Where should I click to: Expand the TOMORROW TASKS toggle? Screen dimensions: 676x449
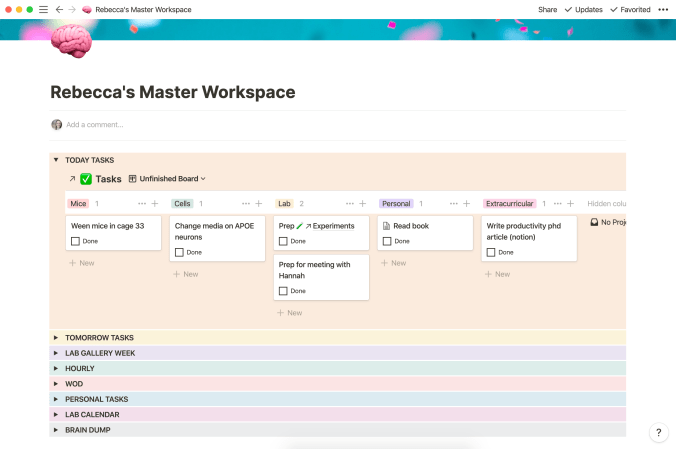tap(56, 338)
